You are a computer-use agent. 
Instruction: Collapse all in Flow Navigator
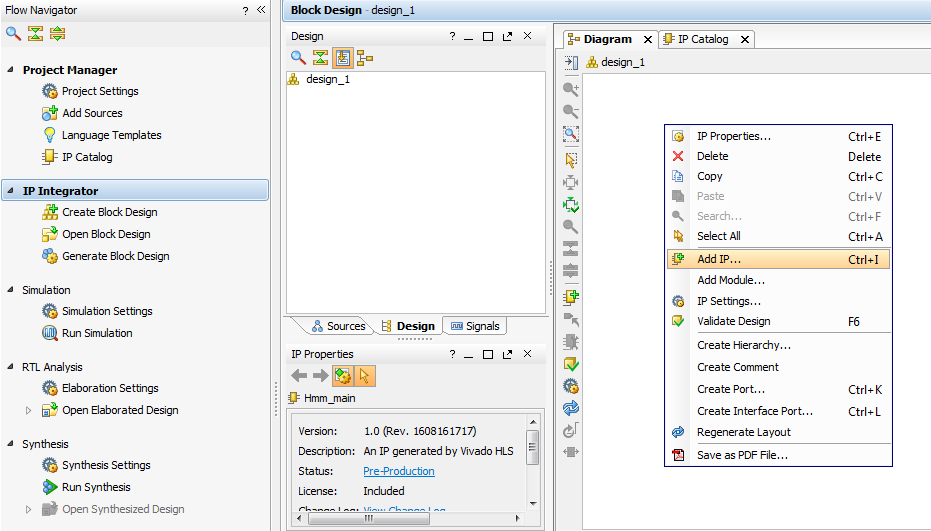36,33
